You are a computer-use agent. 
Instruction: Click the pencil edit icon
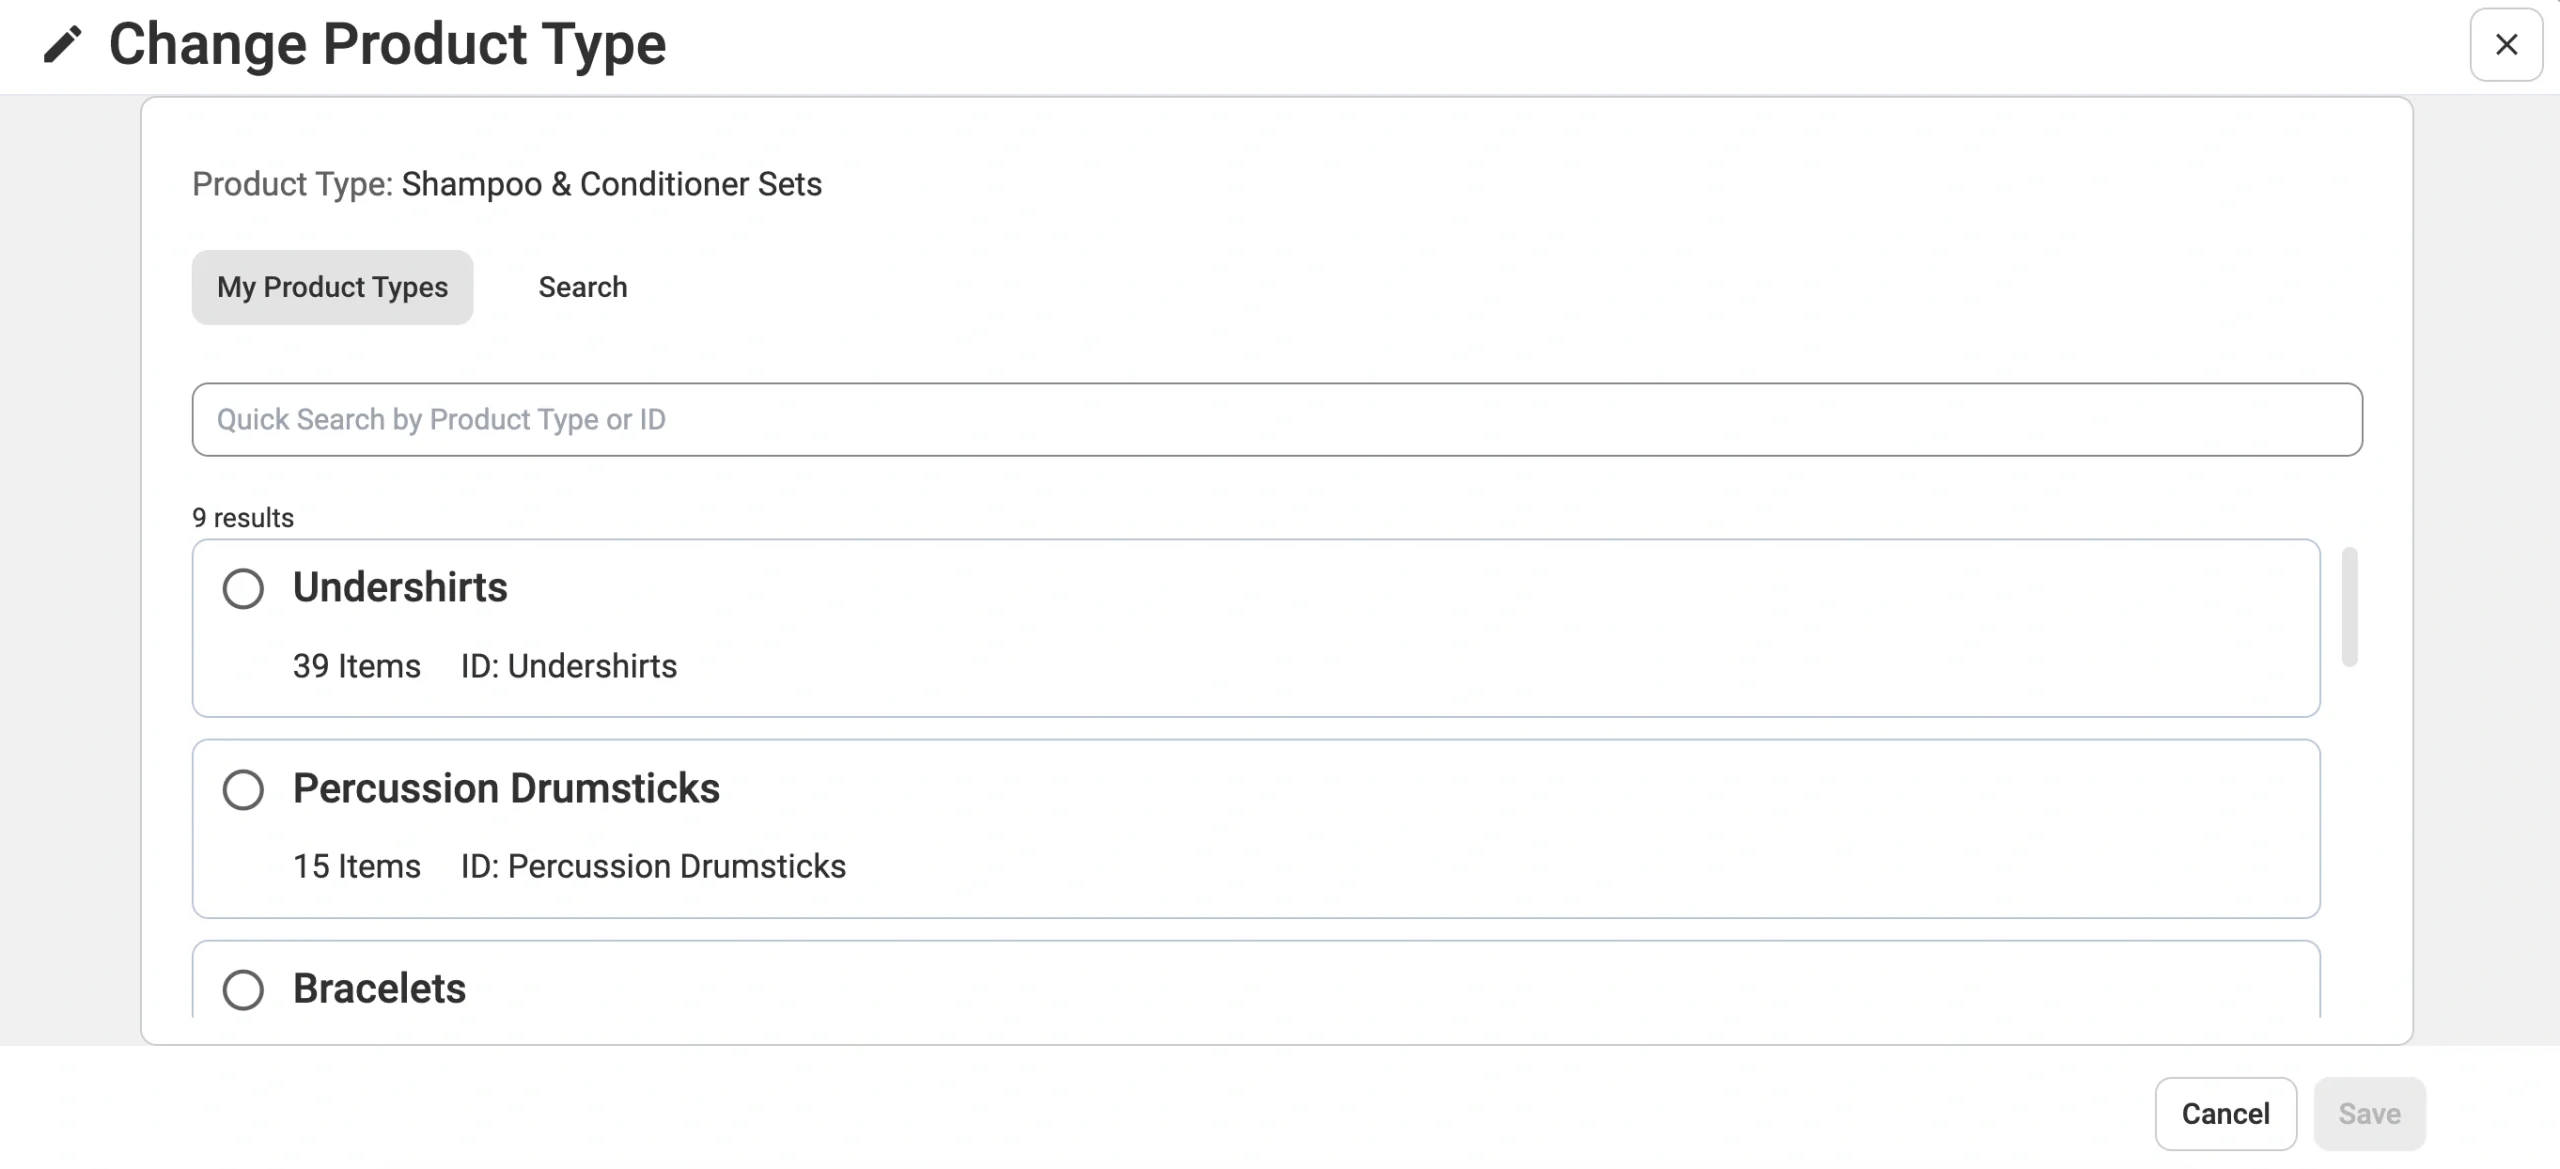tap(62, 45)
